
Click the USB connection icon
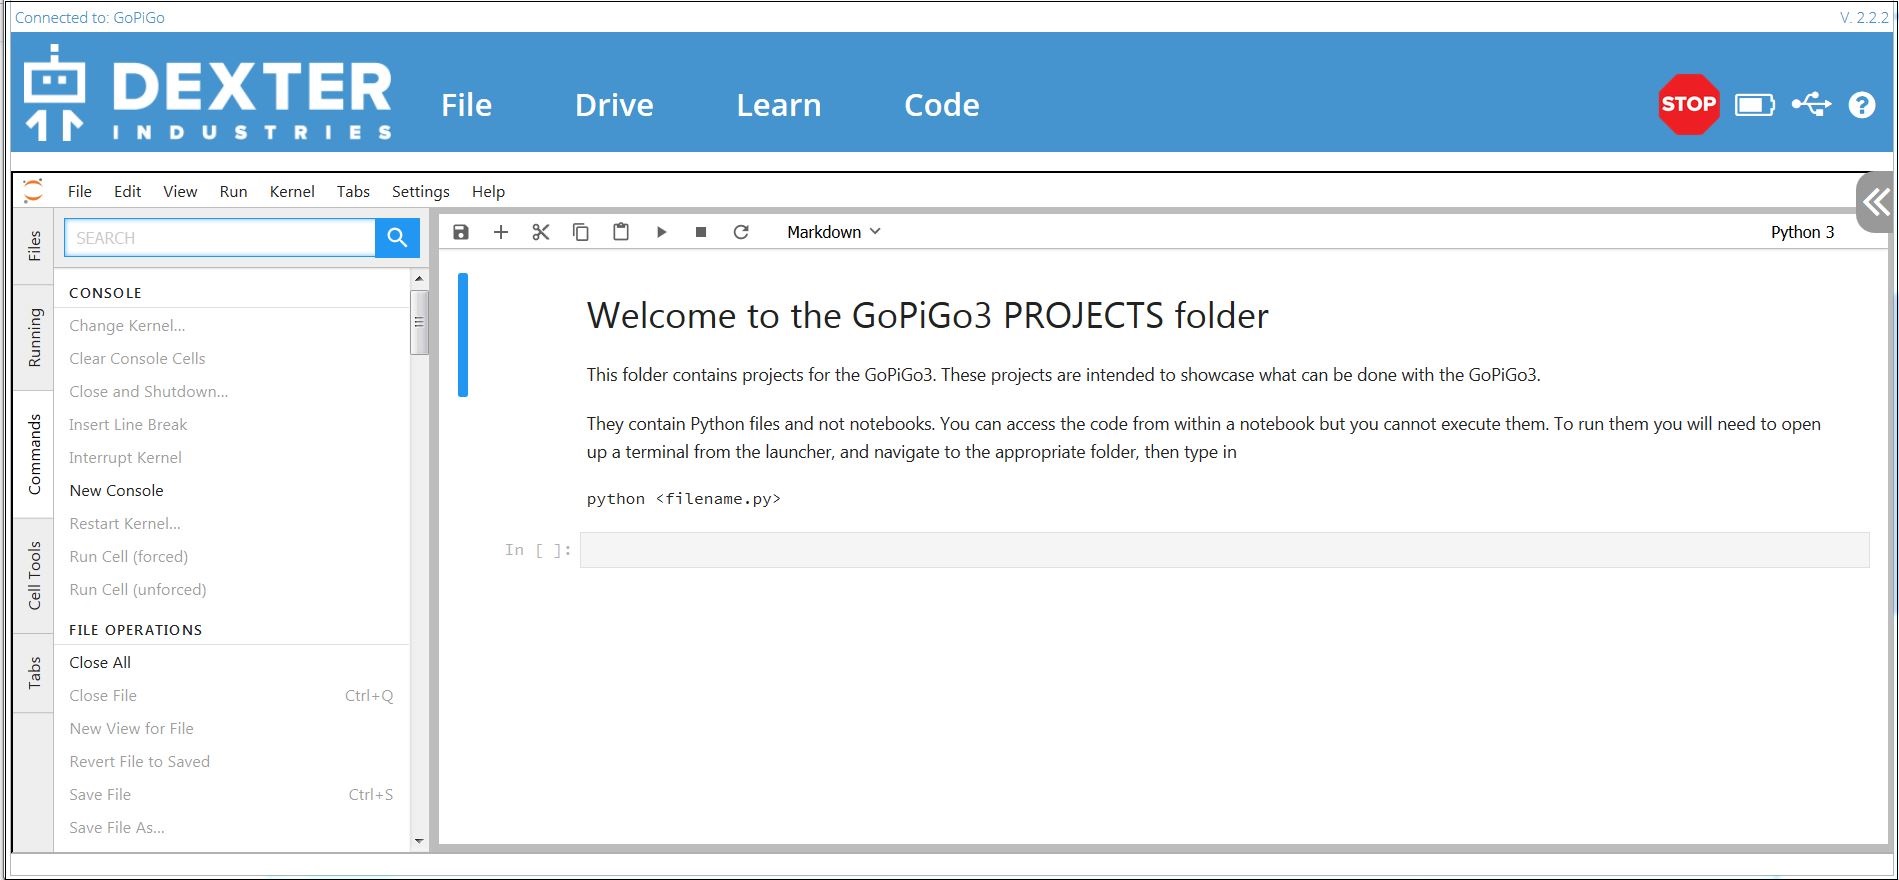coord(1811,104)
